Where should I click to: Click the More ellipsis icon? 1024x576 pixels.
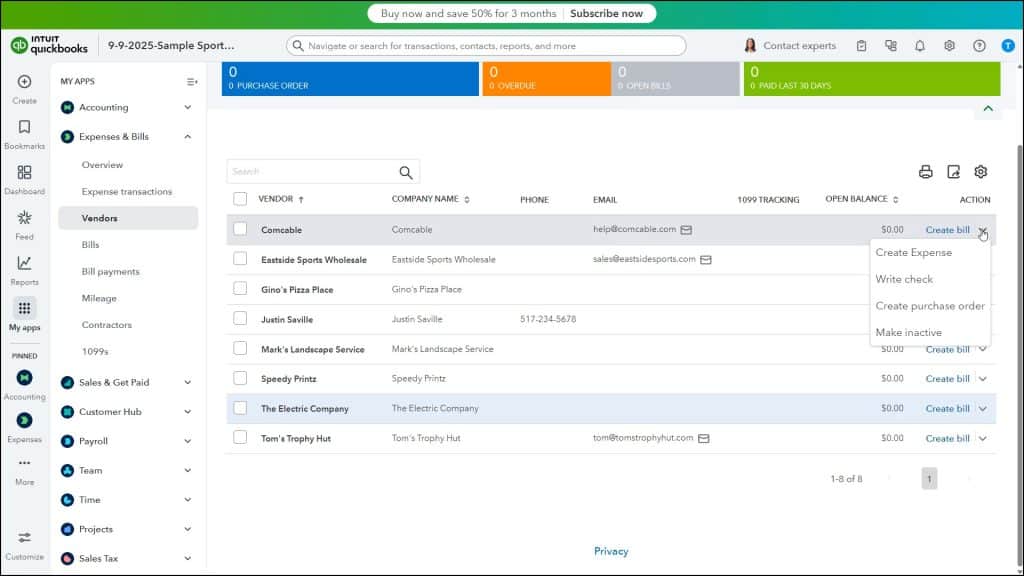[x=24, y=463]
